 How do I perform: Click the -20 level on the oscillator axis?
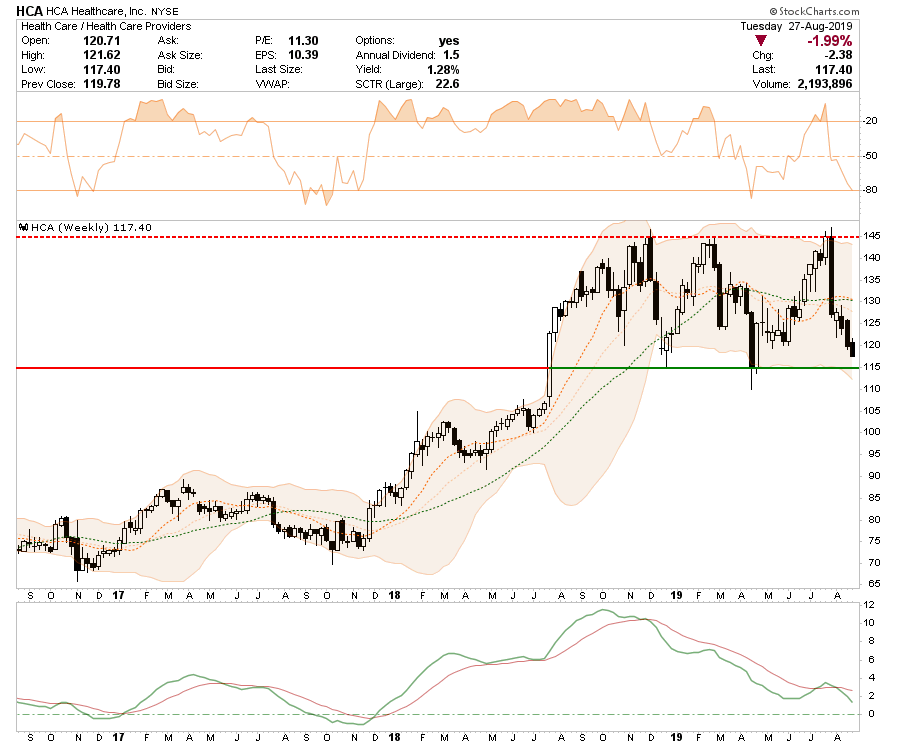click(x=870, y=121)
